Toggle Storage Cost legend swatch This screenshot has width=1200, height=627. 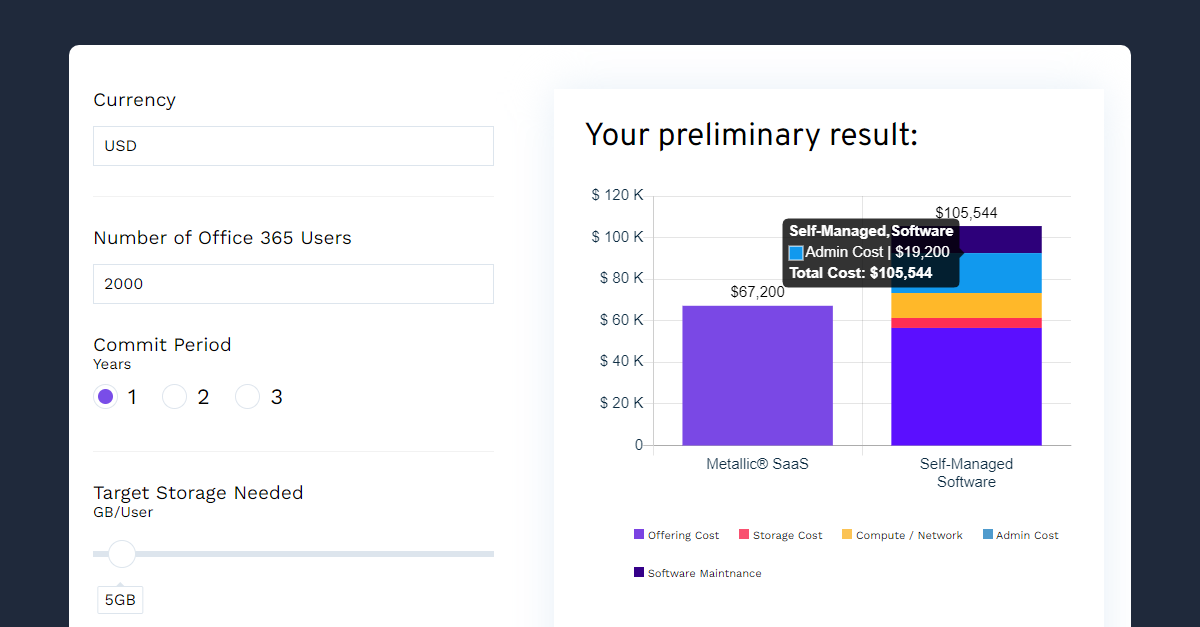pos(744,534)
